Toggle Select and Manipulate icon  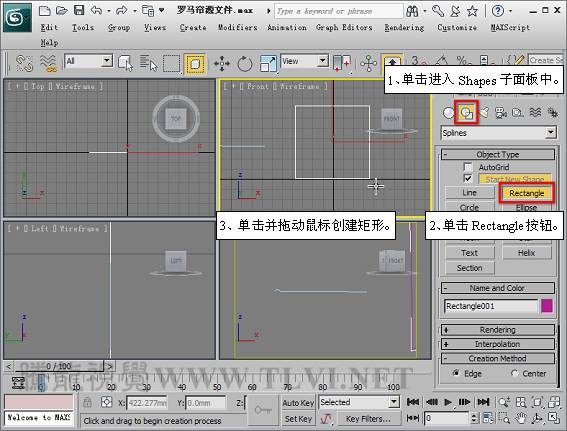click(369, 63)
